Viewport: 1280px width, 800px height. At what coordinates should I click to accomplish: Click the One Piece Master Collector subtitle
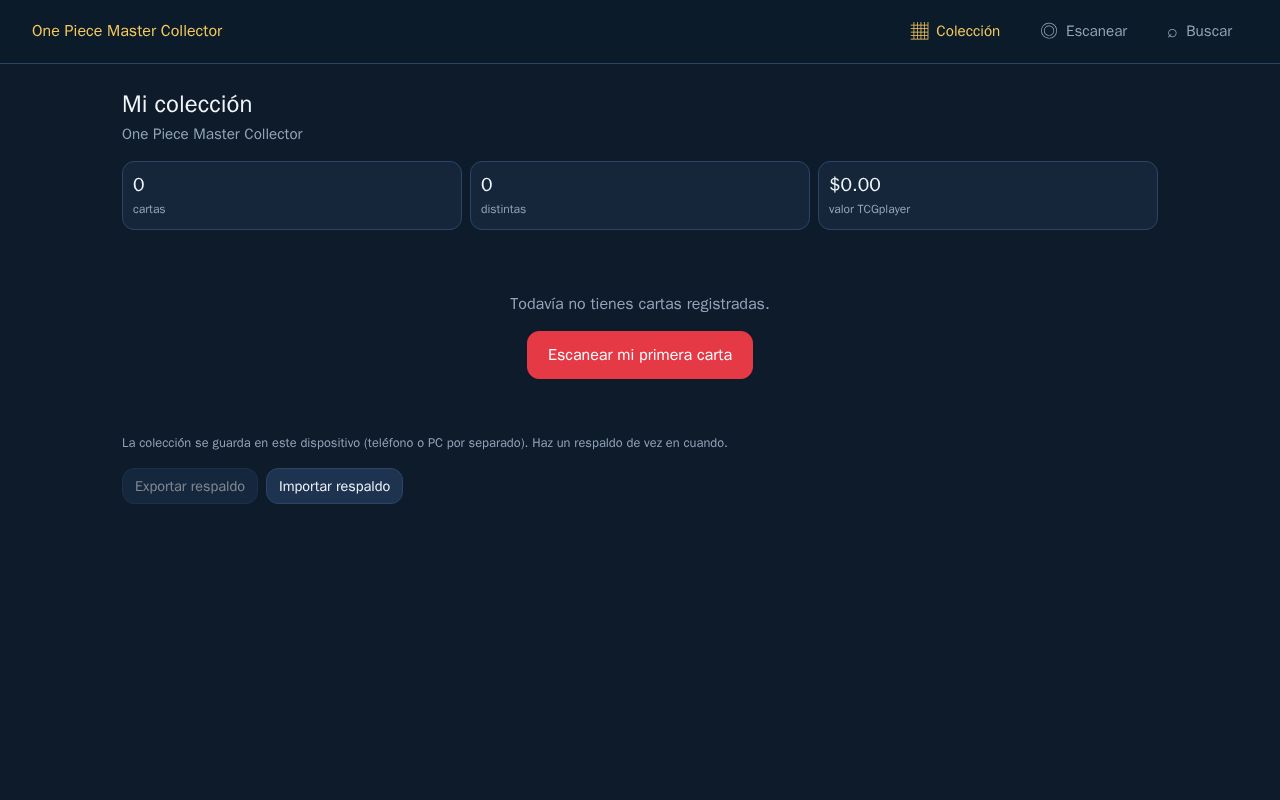tap(212, 134)
